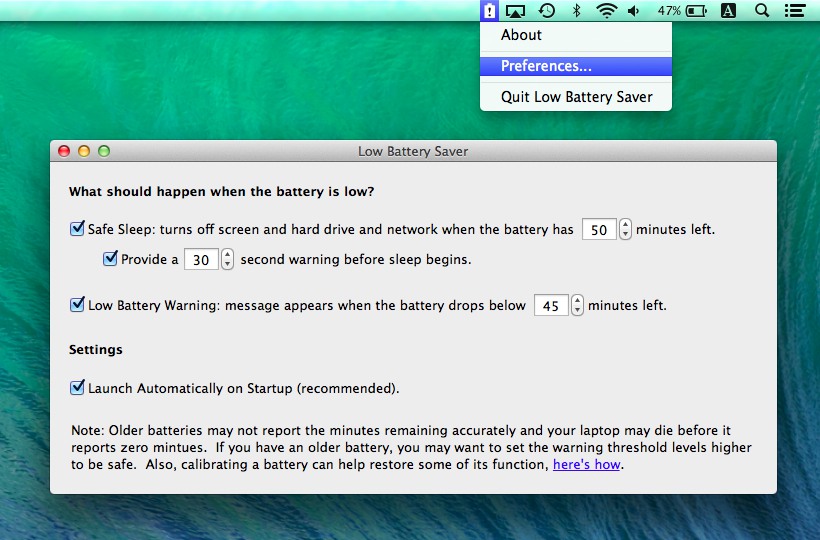
Task: Click the 'What should happen when the battery is low?' heading
Action: point(222,192)
